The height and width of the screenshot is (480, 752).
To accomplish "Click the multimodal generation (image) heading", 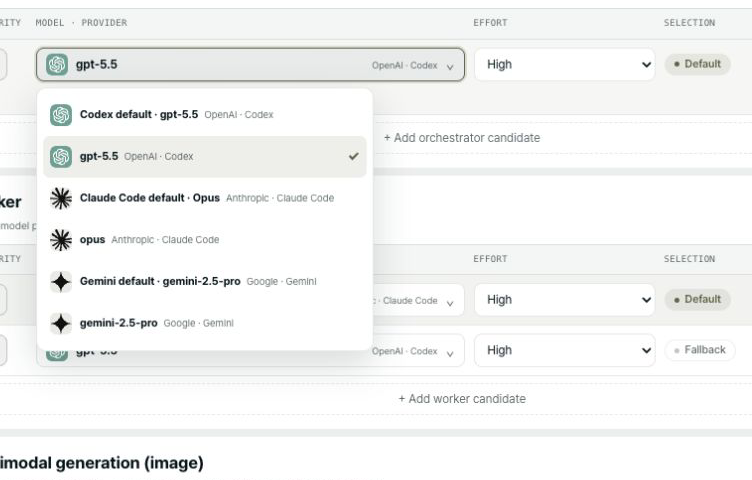I will pos(102,463).
